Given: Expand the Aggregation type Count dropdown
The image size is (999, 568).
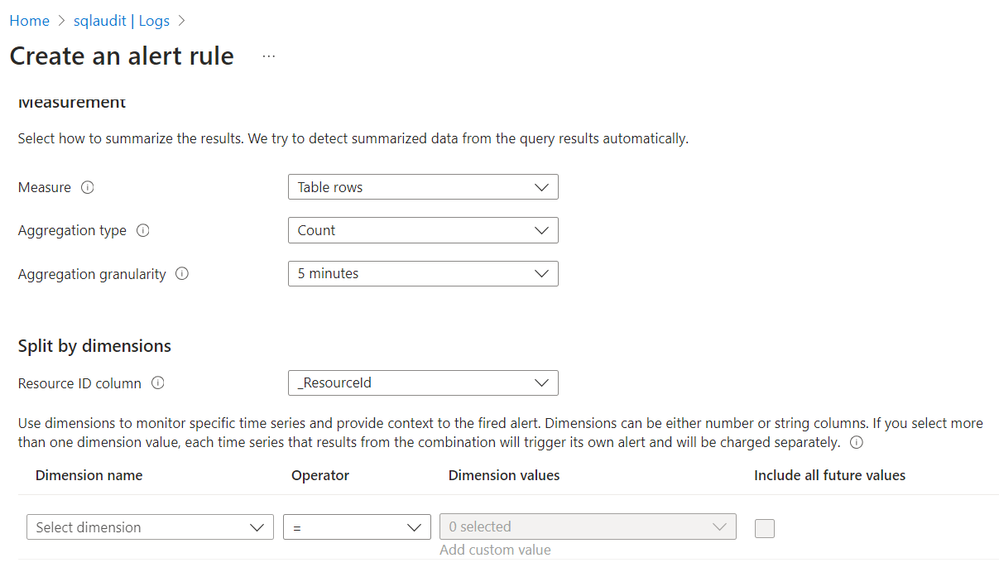Looking at the screenshot, I should coord(422,230).
